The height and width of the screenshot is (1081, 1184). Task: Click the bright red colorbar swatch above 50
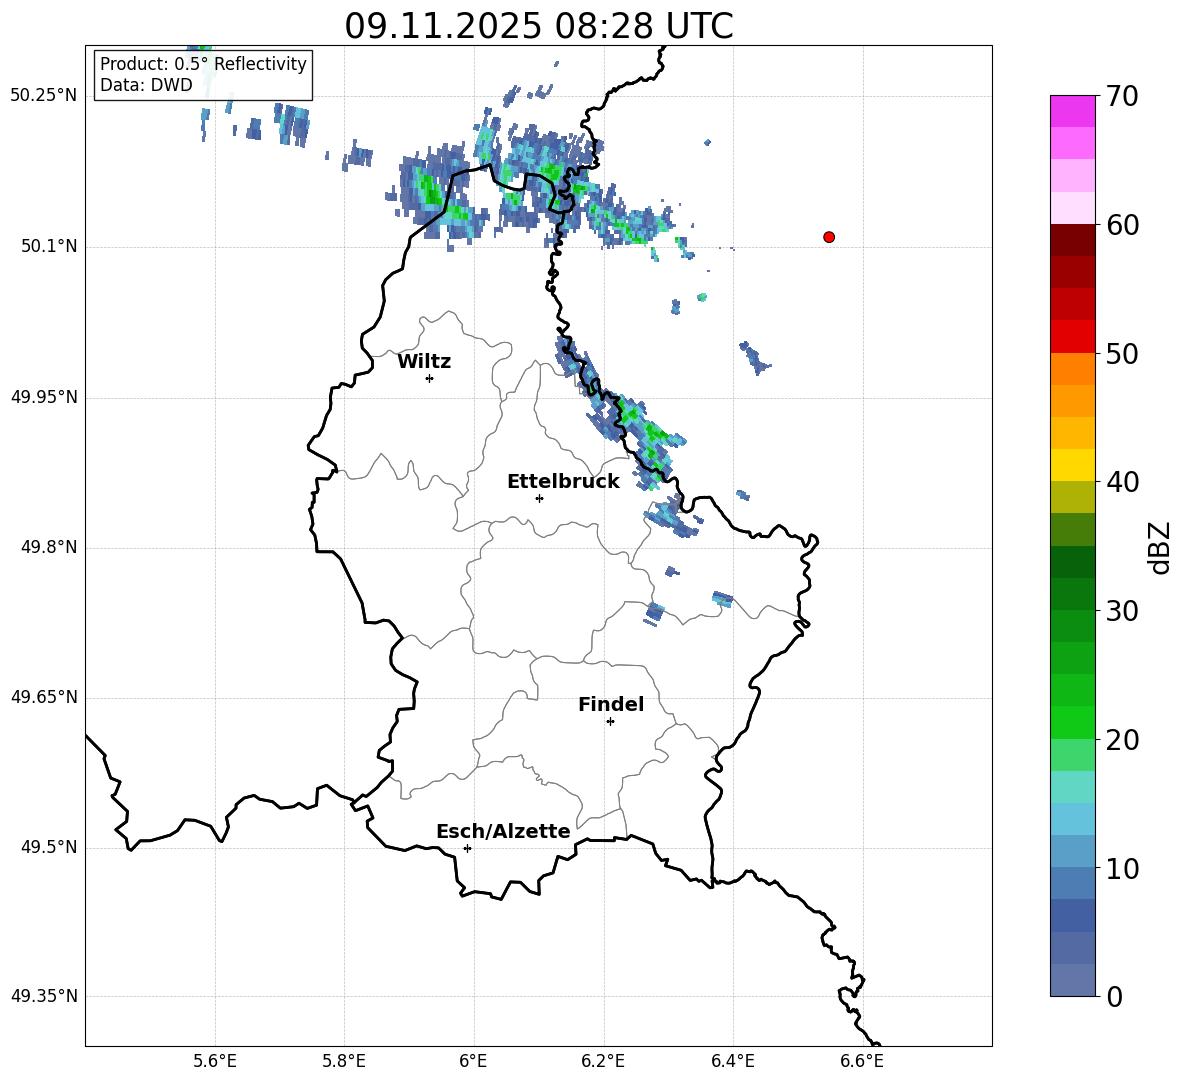(x=1072, y=337)
